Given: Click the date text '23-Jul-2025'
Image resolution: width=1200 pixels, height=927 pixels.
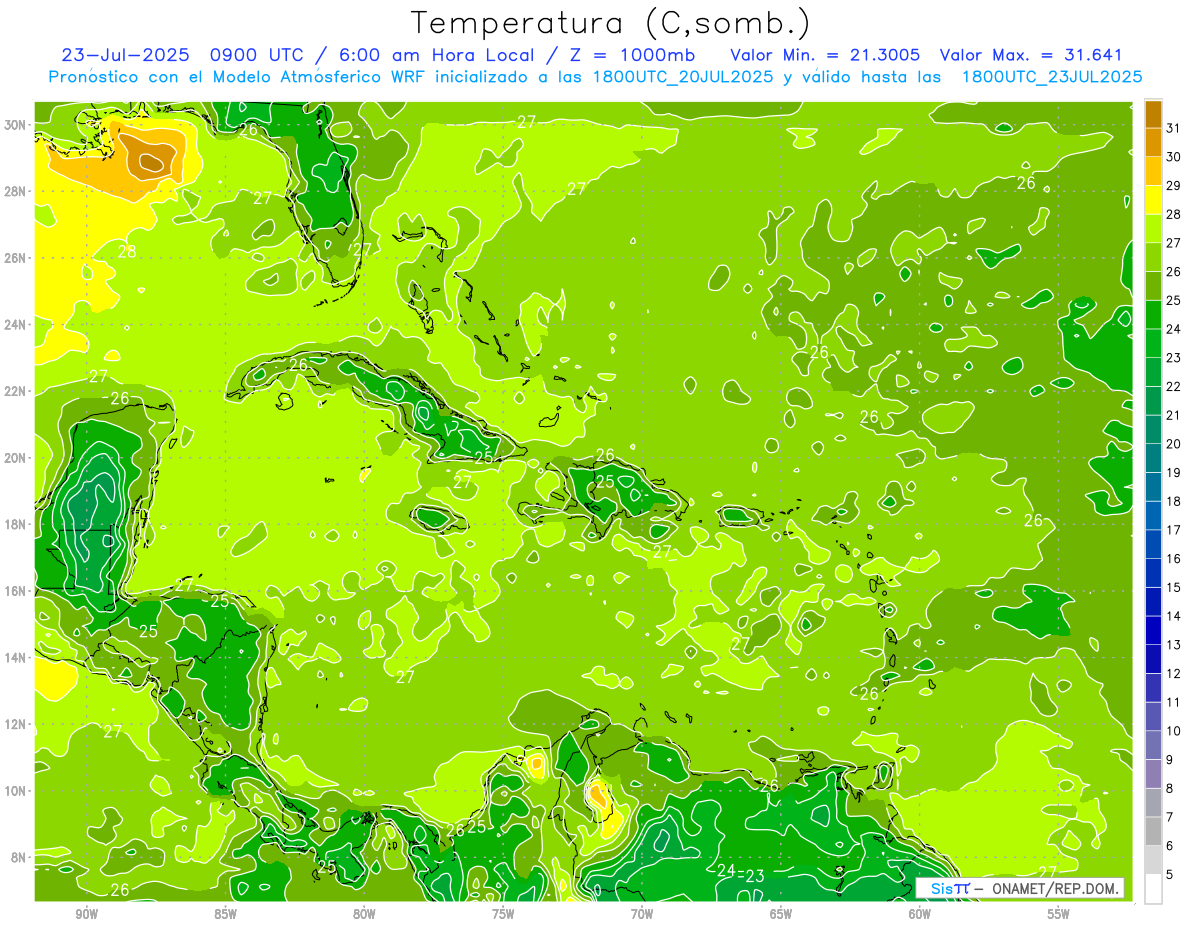Looking at the screenshot, I should click(x=125, y=55).
